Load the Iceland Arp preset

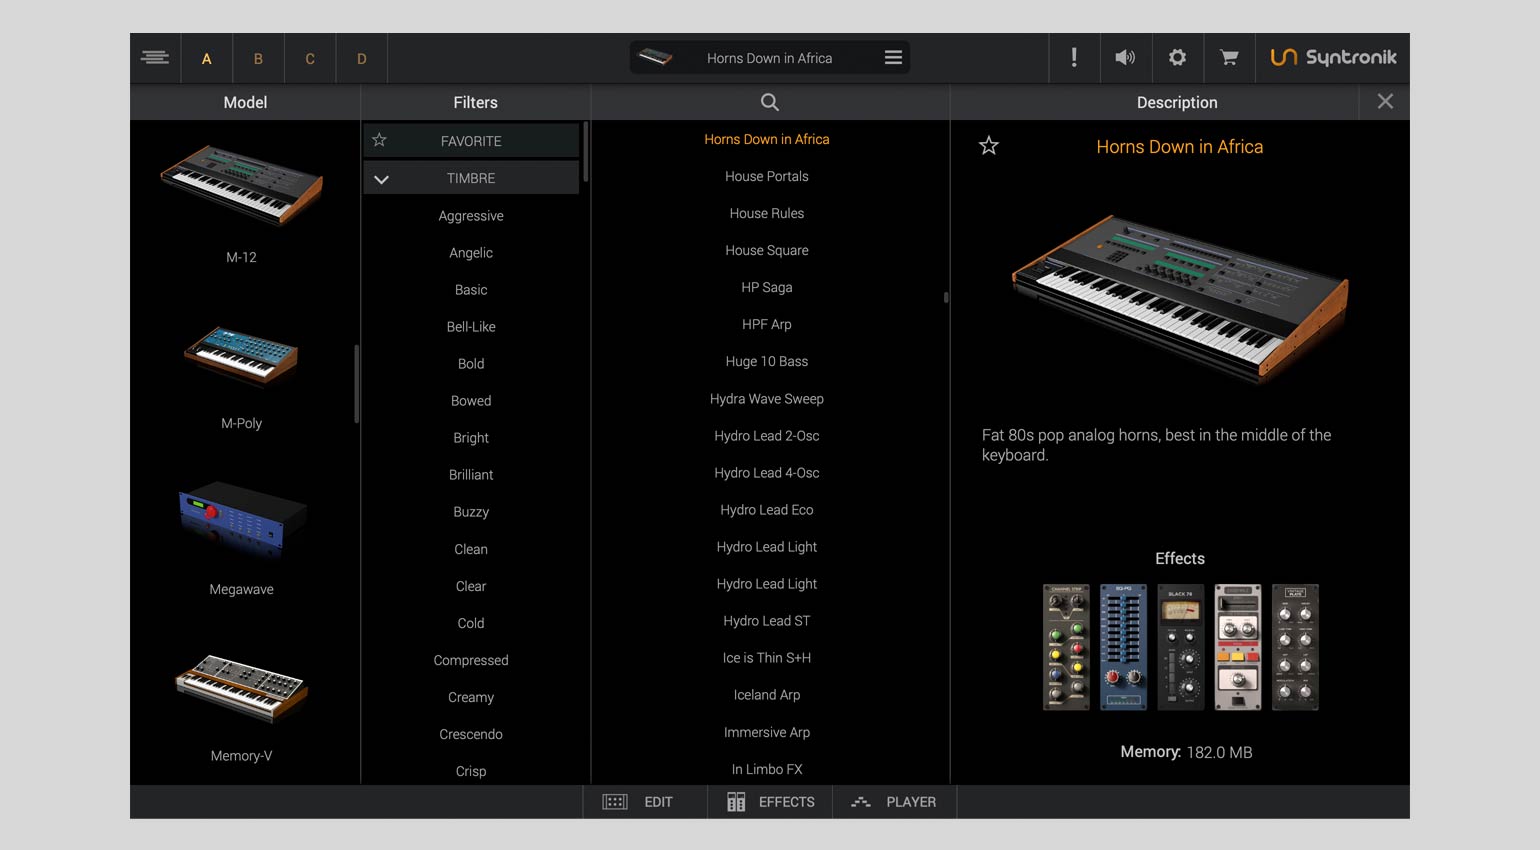point(767,695)
